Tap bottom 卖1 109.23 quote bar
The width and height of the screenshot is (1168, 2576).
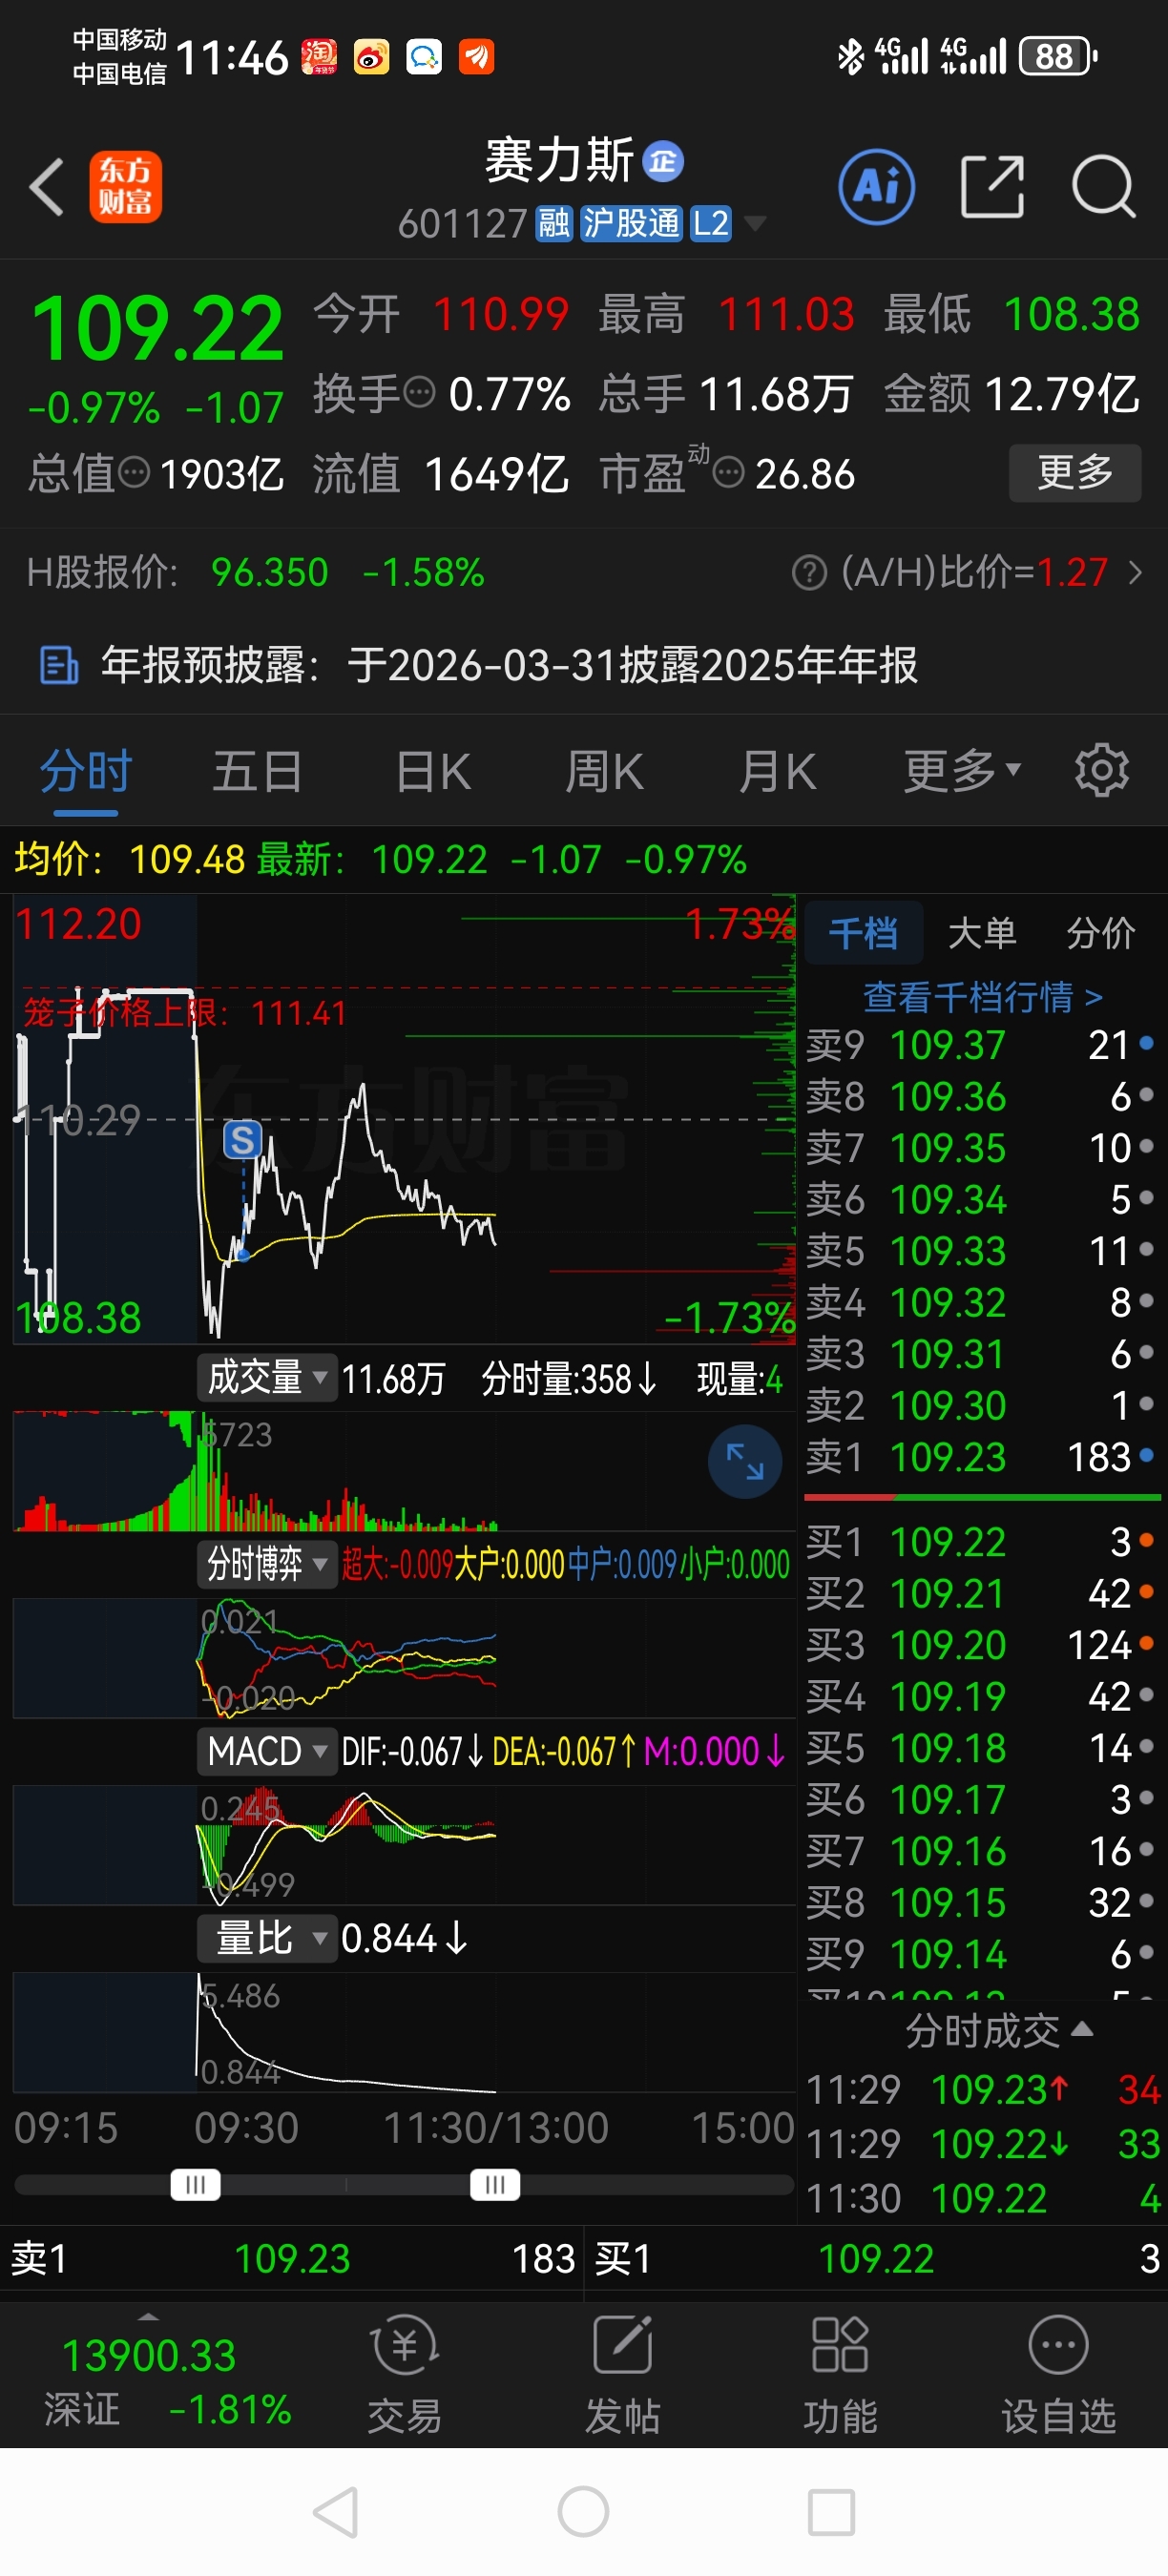[x=292, y=2258]
